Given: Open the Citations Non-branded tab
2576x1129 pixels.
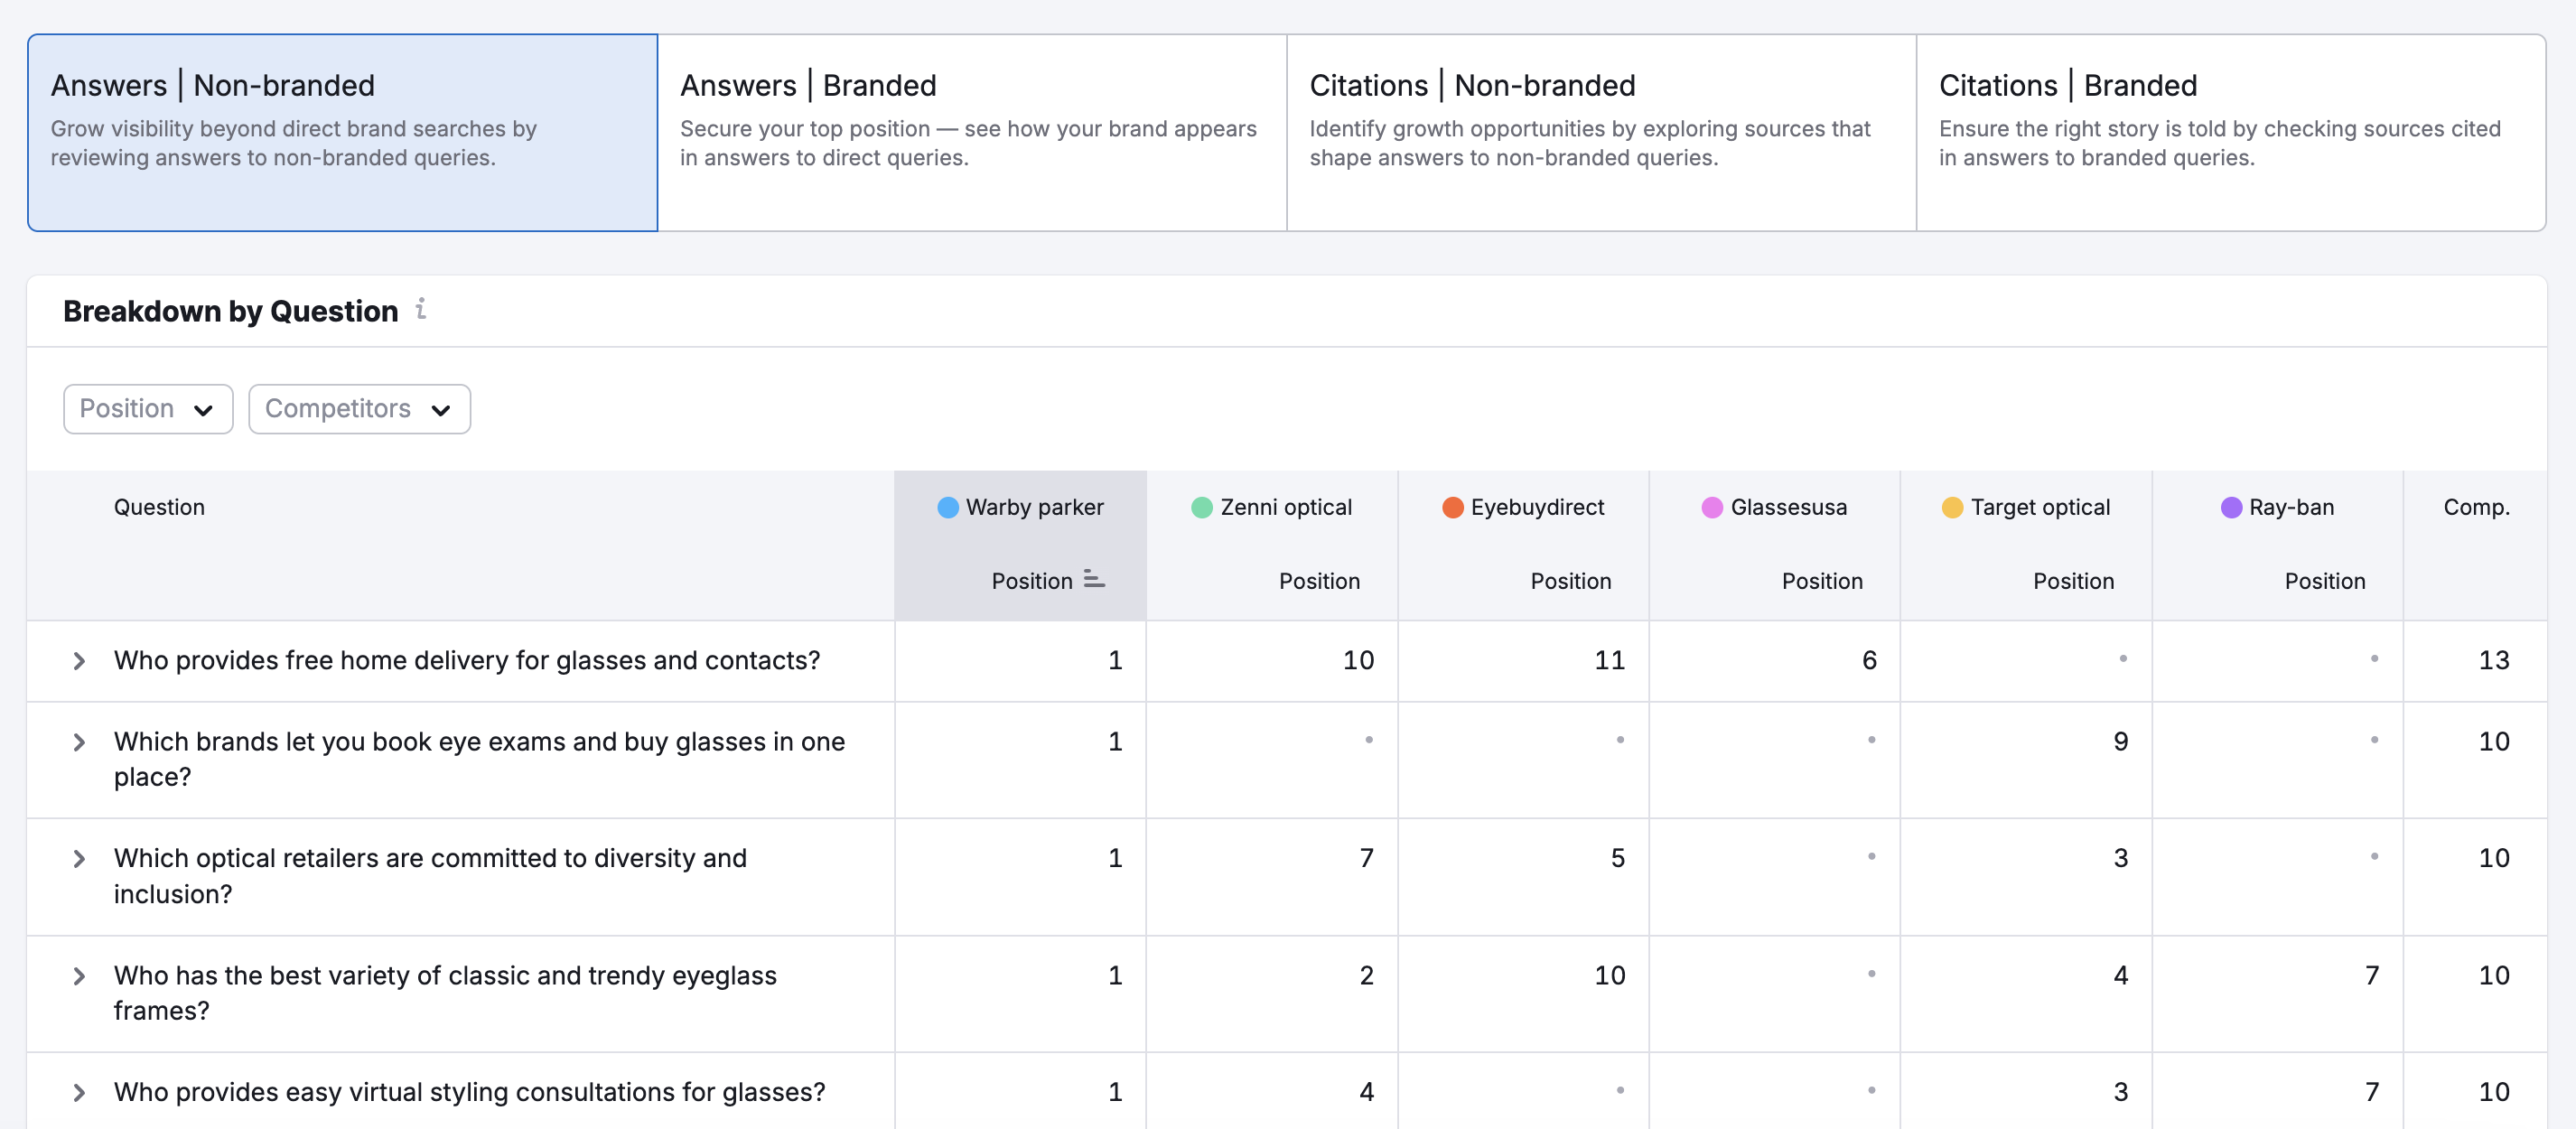Looking at the screenshot, I should pos(1600,130).
